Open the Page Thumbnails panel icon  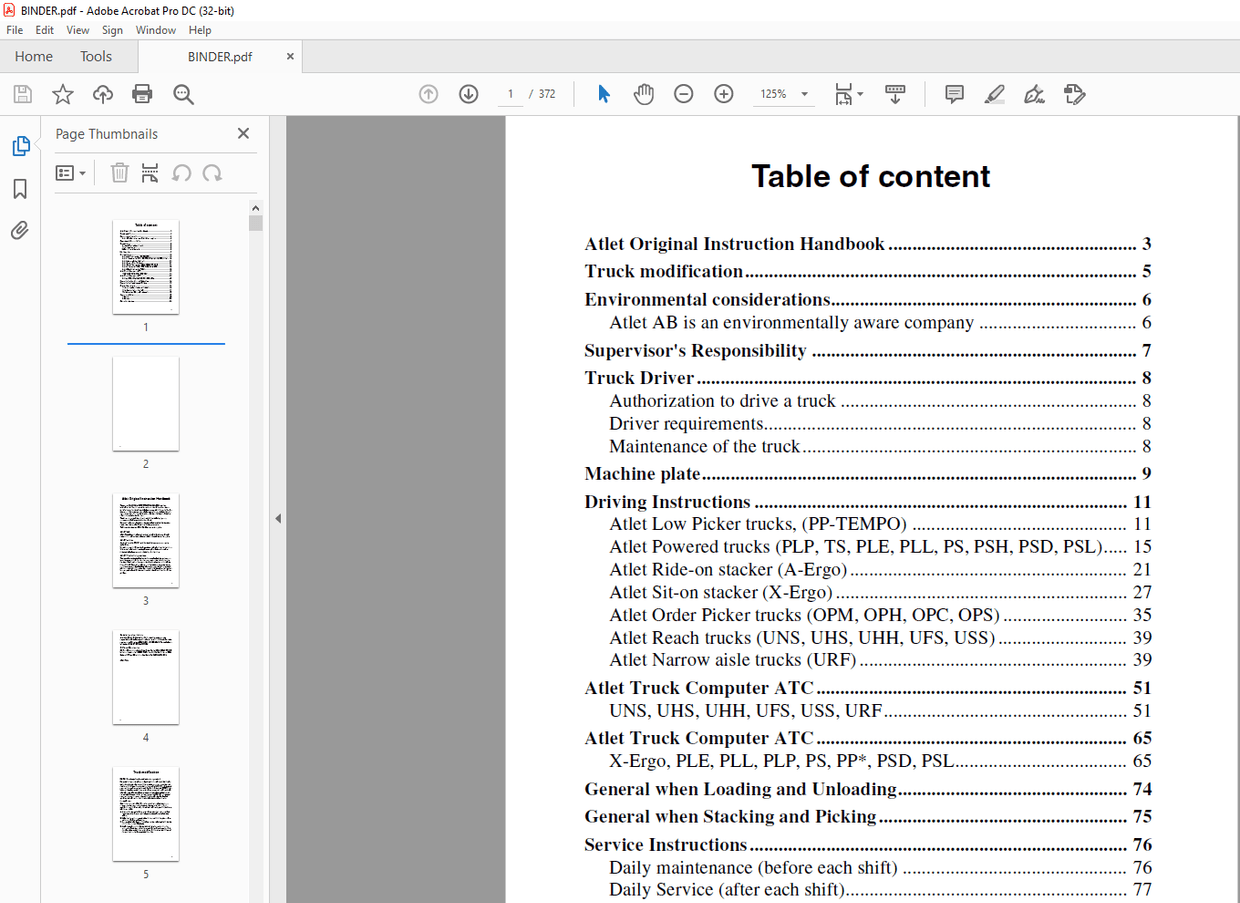[x=21, y=145]
